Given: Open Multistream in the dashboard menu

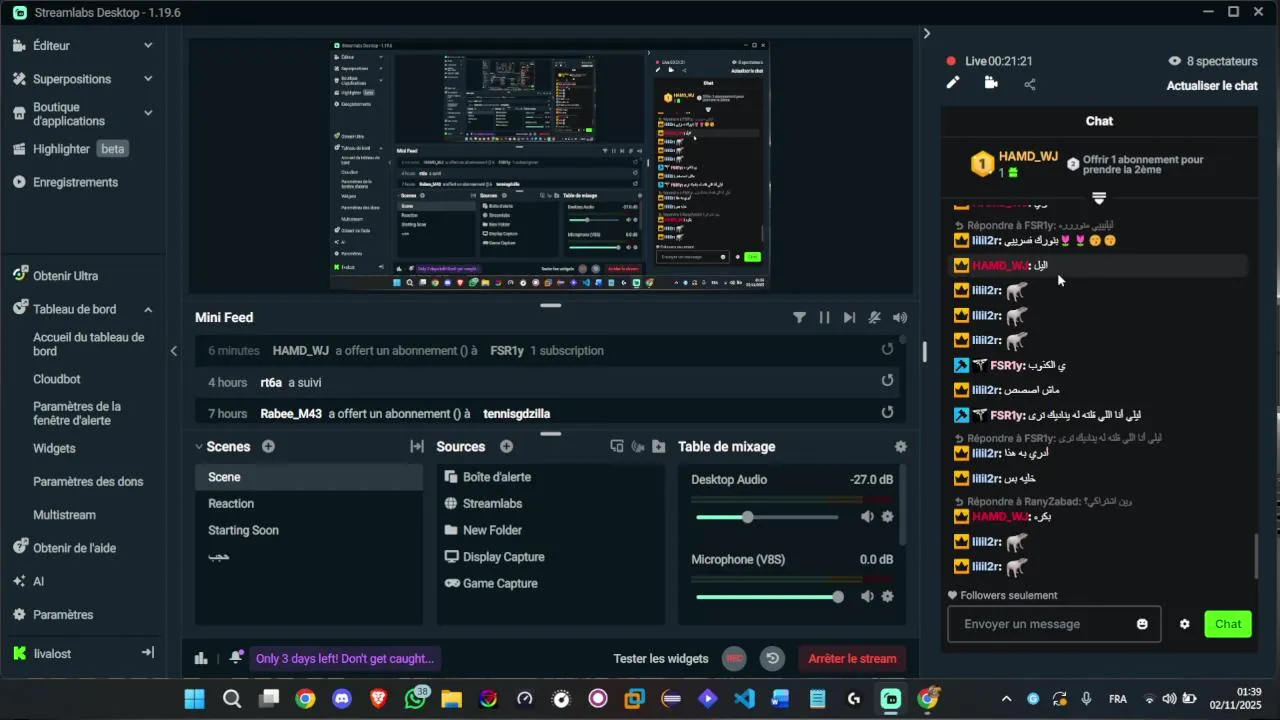Looking at the screenshot, I should tap(64, 515).
